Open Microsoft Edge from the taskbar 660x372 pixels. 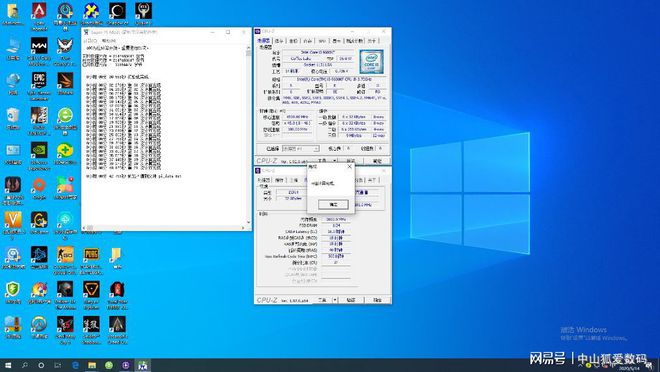tap(75, 365)
